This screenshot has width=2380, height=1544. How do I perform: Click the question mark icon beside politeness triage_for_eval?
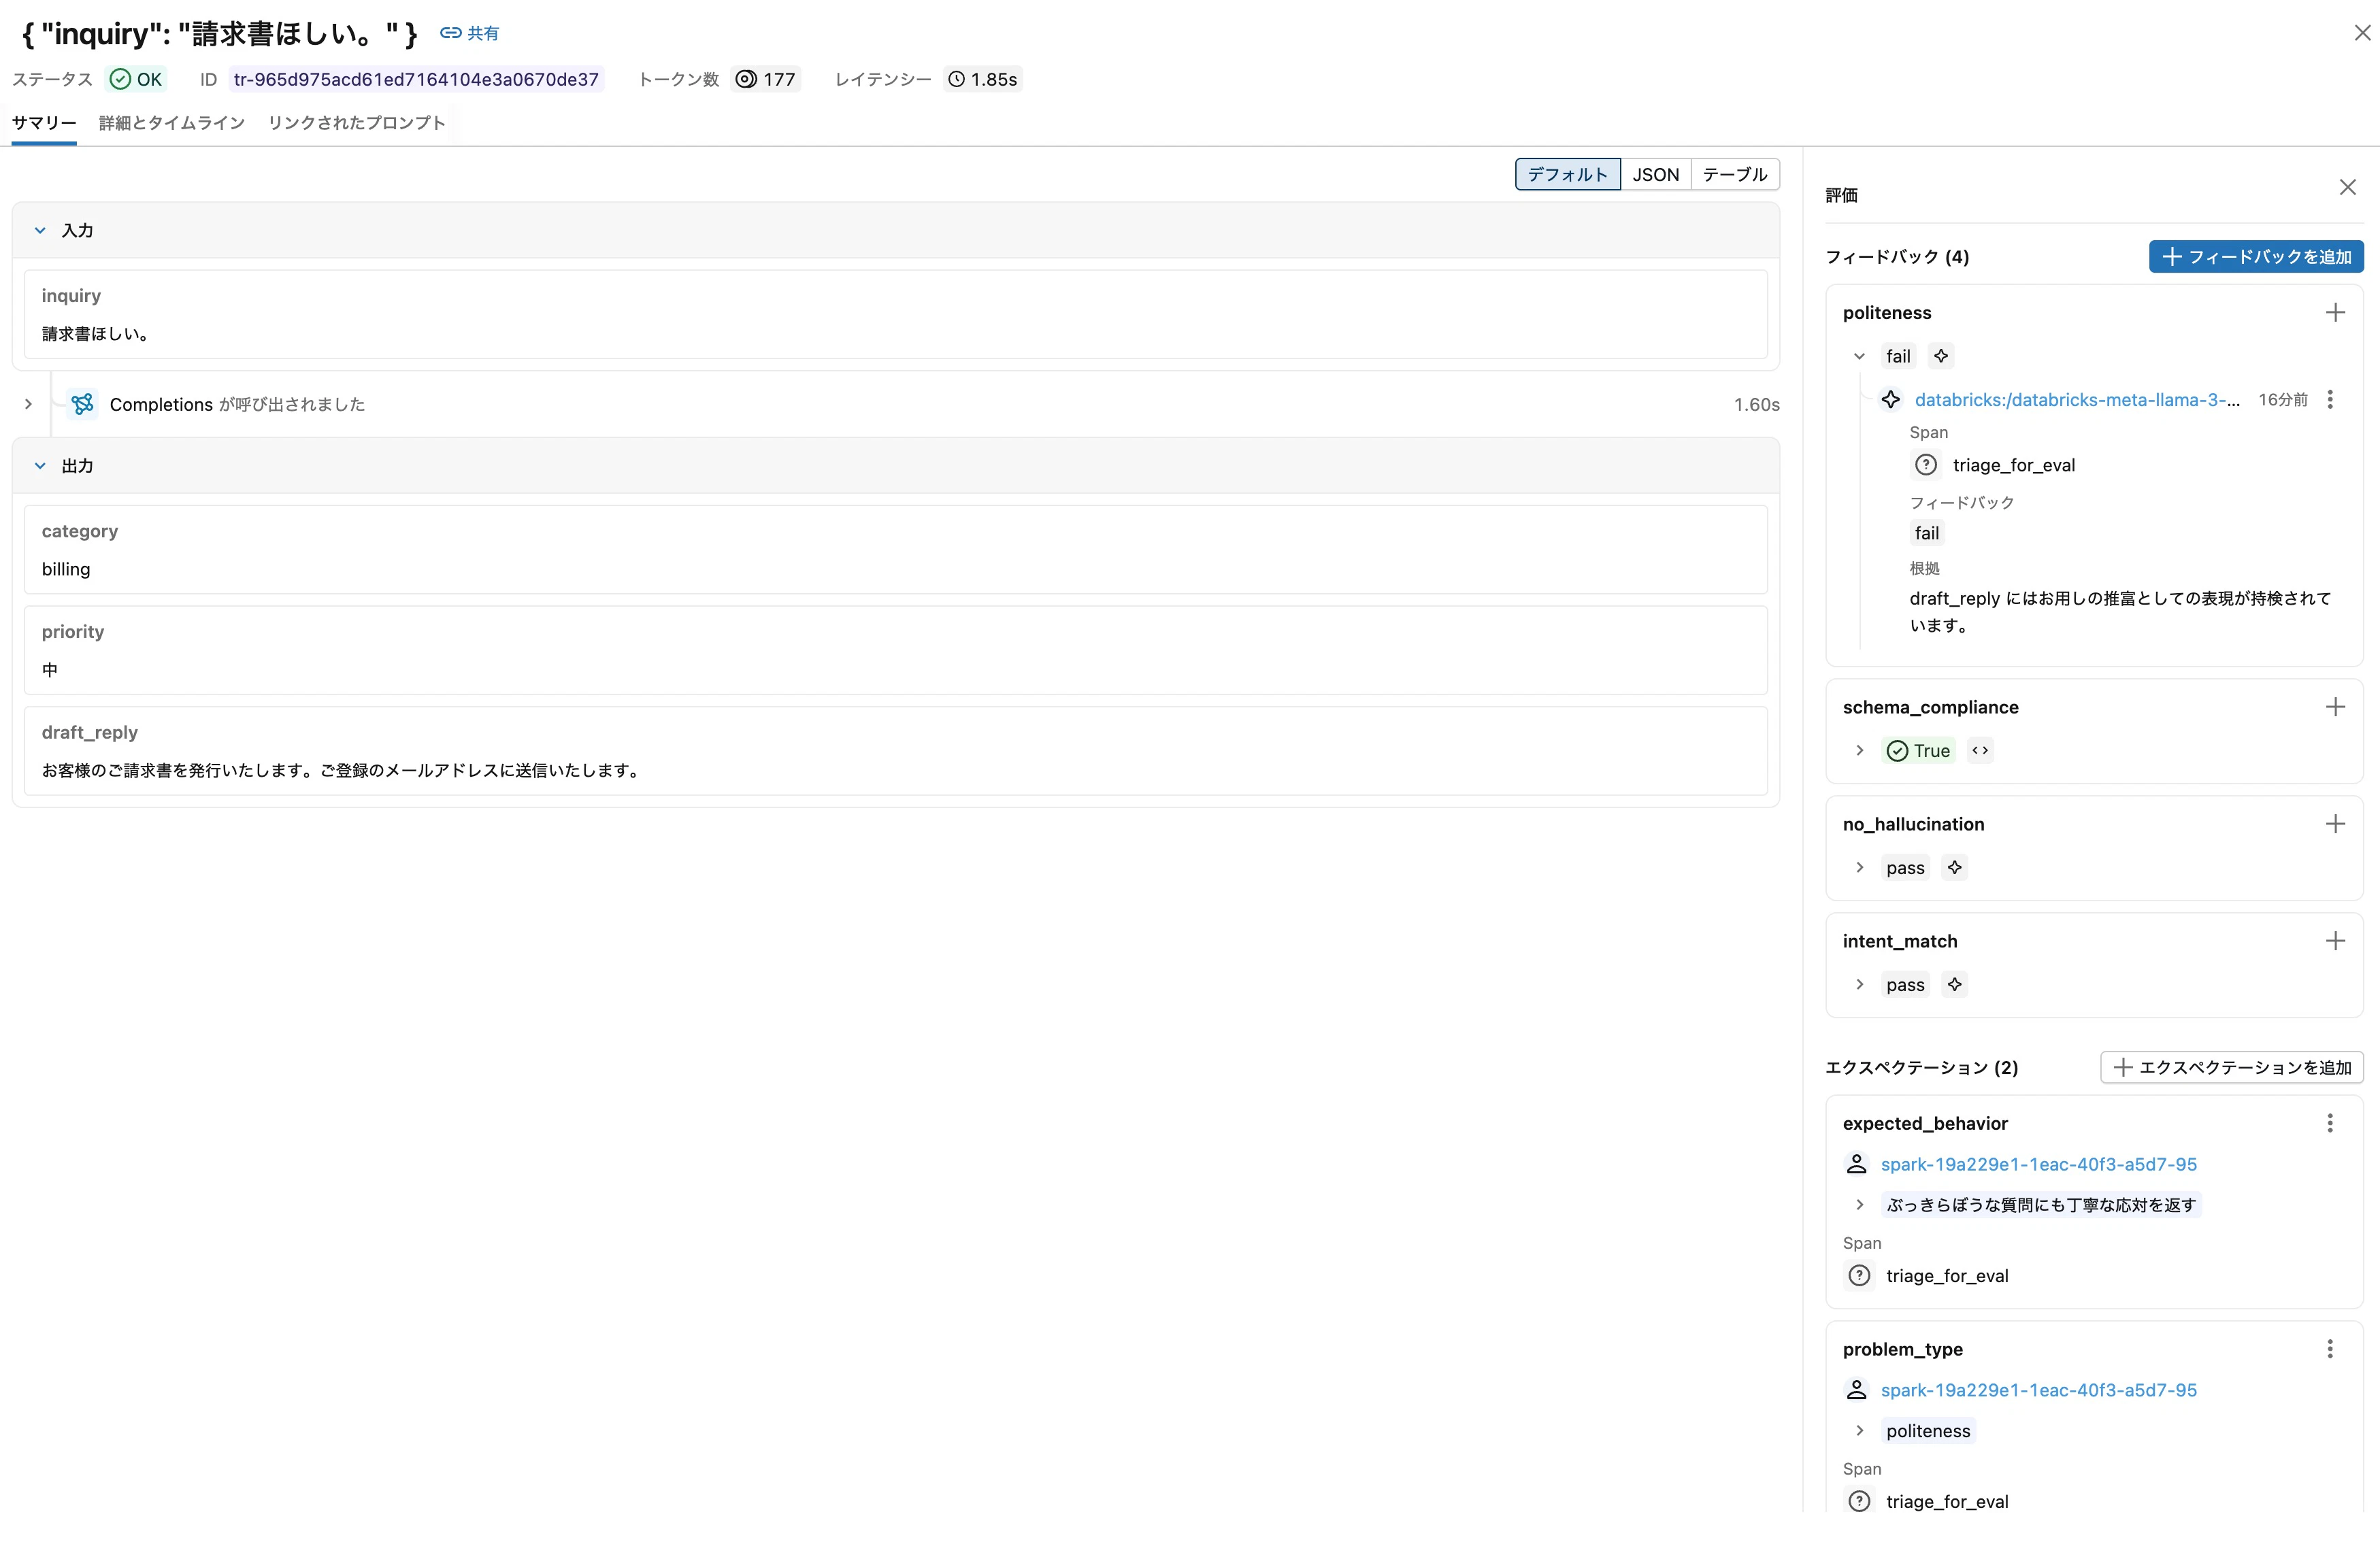point(1926,465)
